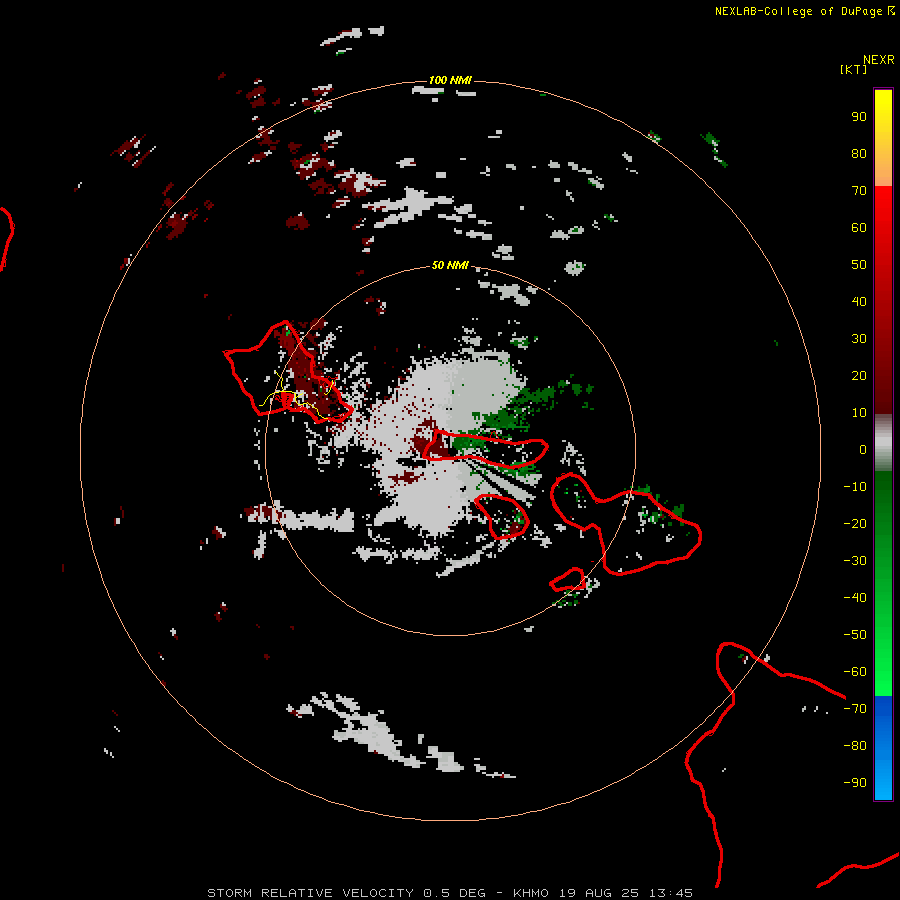
Task: Click the -40 value on the velocity scale
Action: click(855, 598)
